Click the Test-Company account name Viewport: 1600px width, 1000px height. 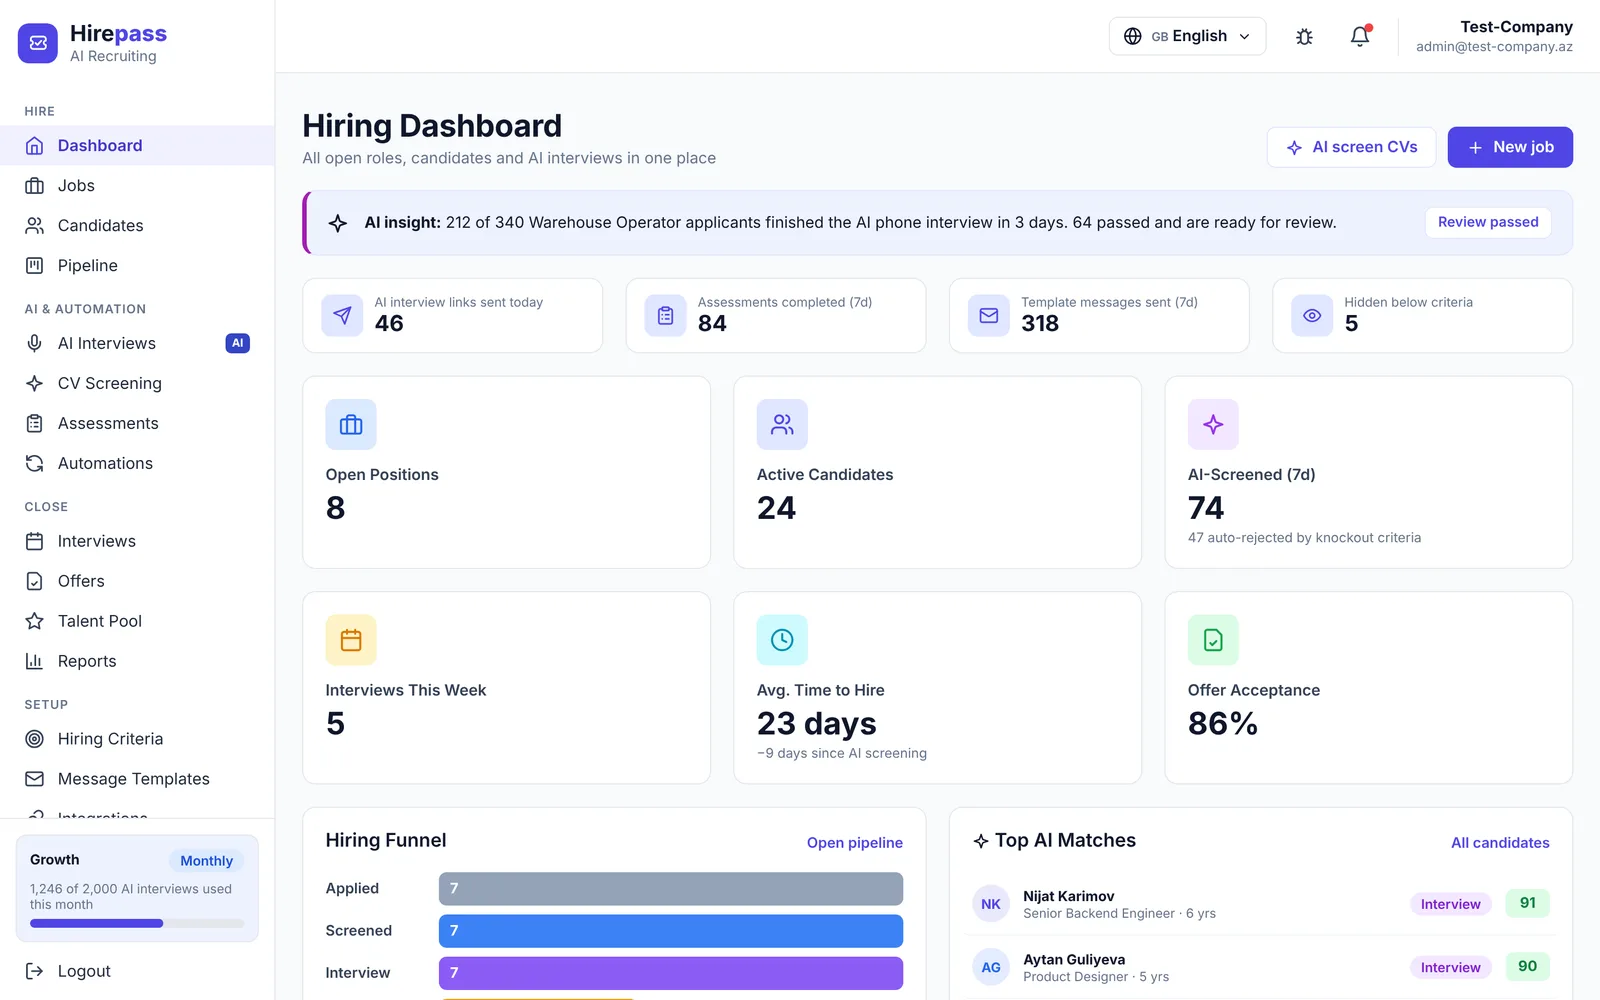(x=1516, y=27)
